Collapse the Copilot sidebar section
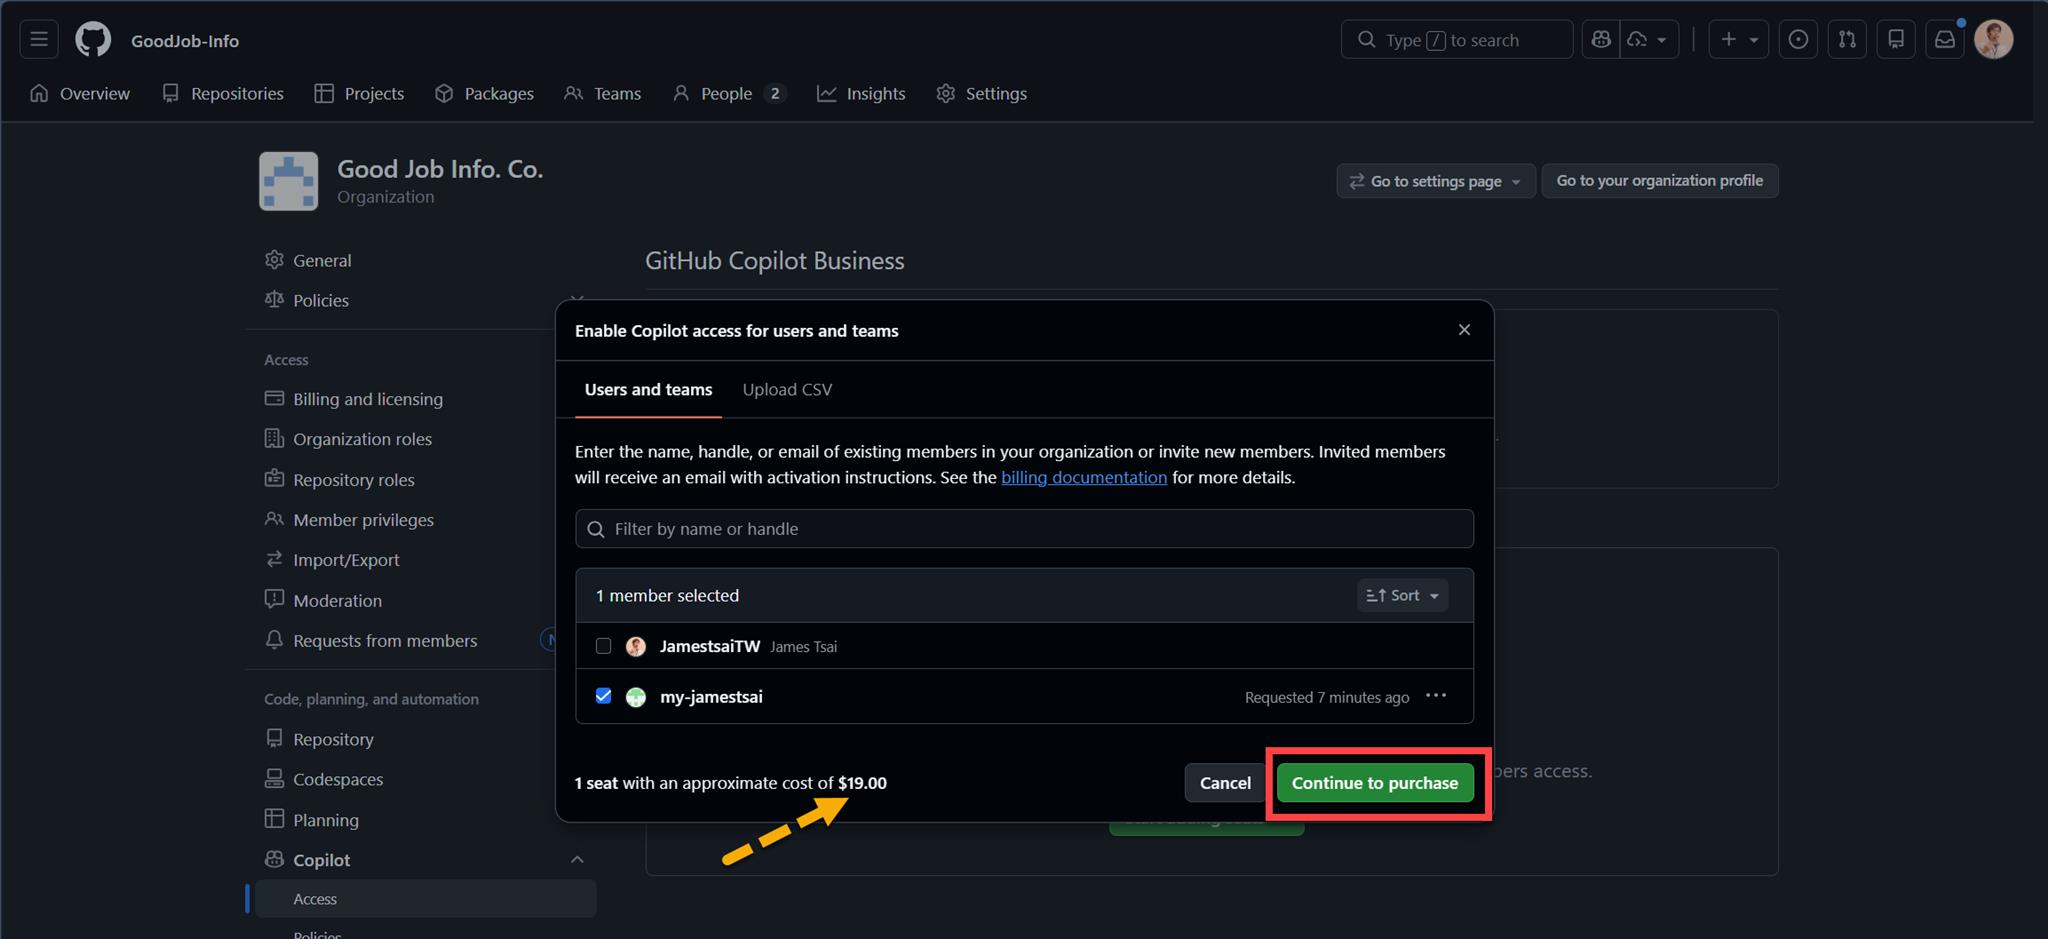Screen dimensions: 2048x939 (x=577, y=860)
